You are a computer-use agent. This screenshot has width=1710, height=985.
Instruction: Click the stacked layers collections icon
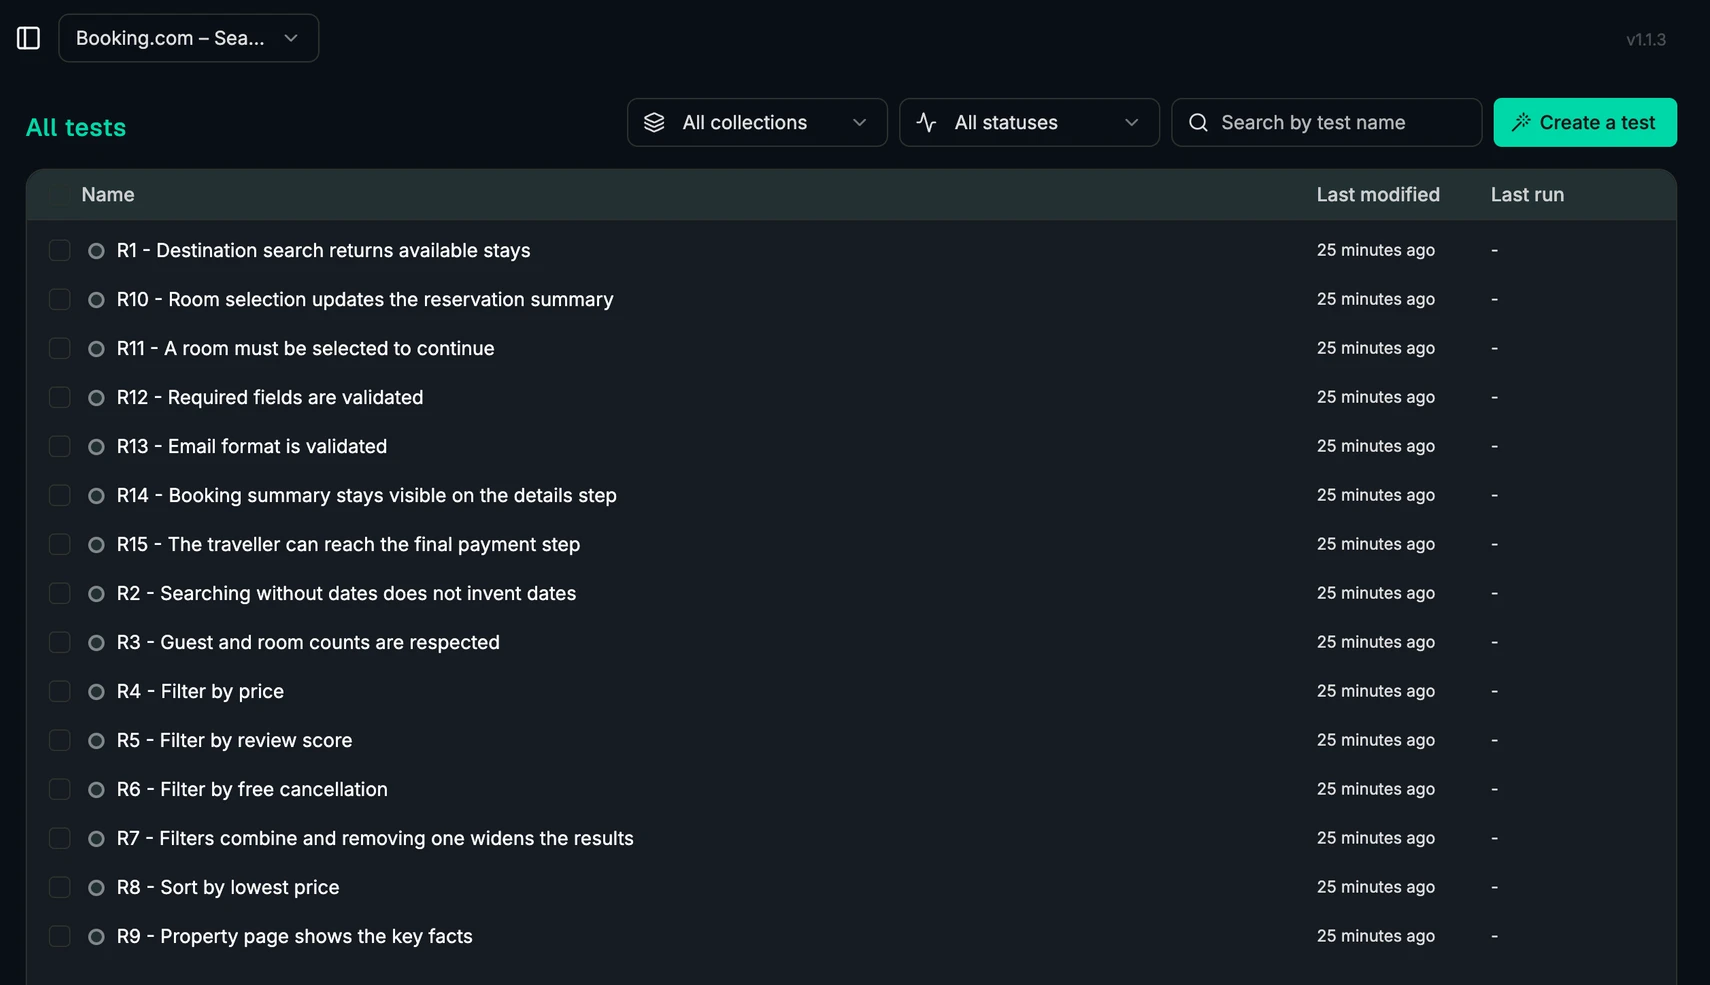654,122
